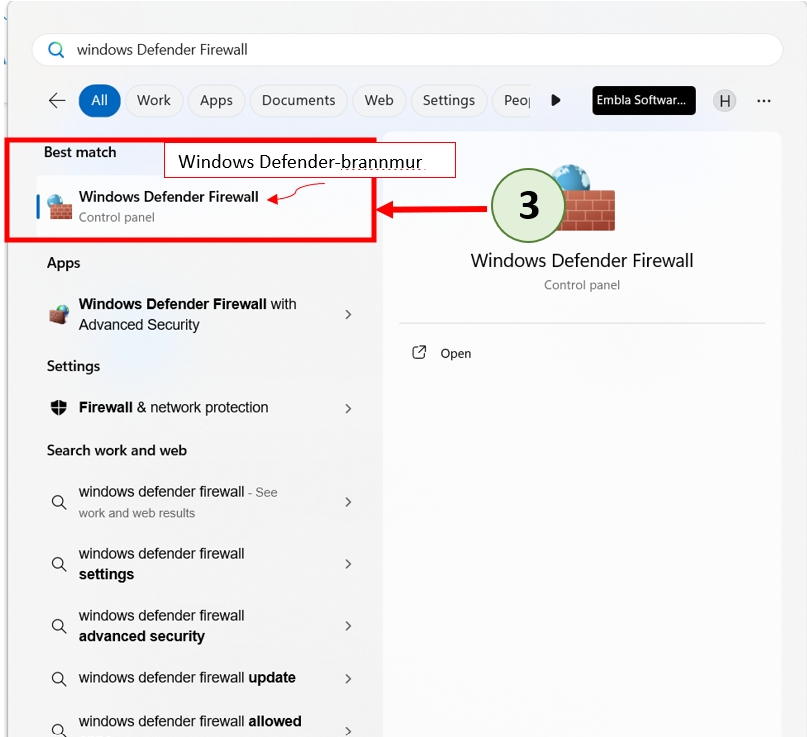
Task: Click the H user profile avatar
Action: 724,100
